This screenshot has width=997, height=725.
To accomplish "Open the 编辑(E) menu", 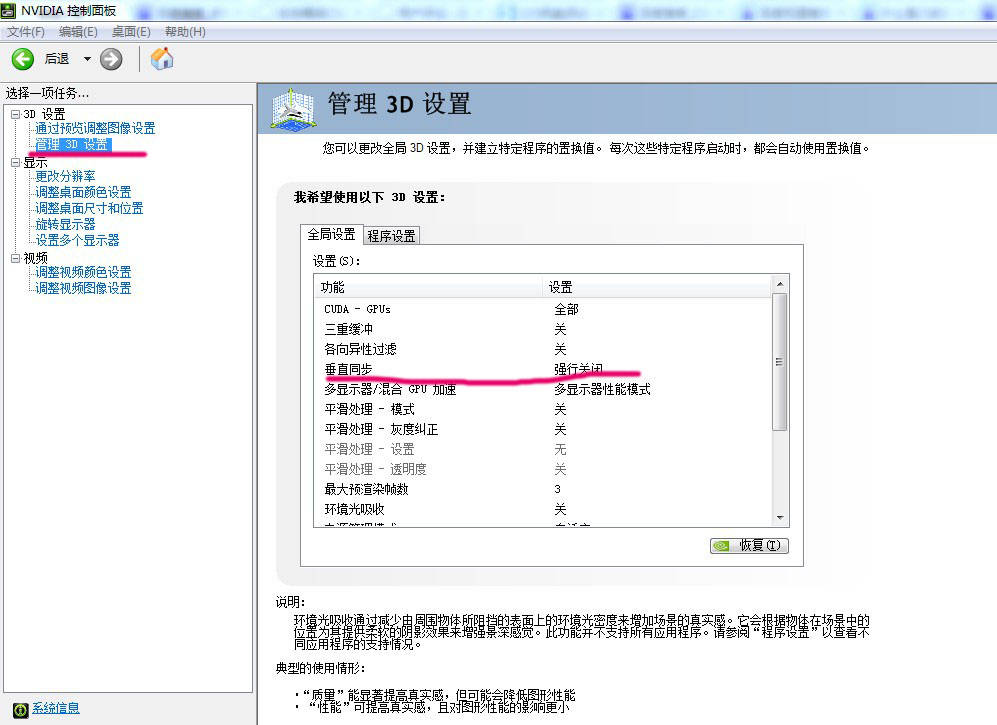I will click(x=78, y=32).
